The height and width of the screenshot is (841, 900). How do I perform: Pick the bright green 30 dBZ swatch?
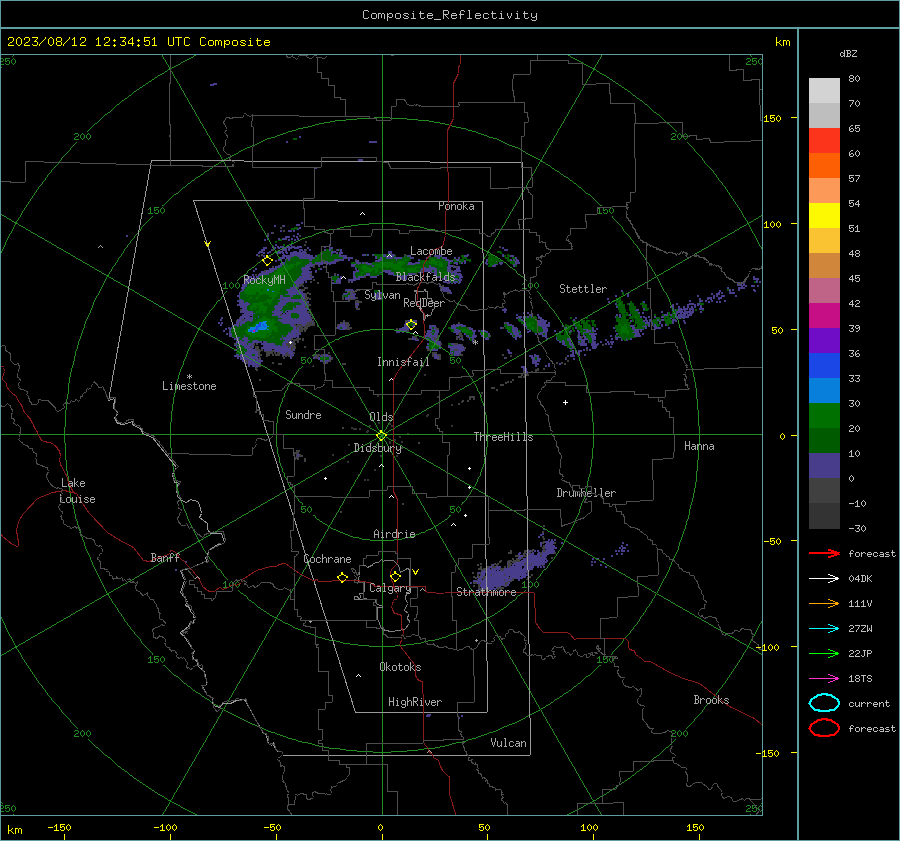click(824, 415)
